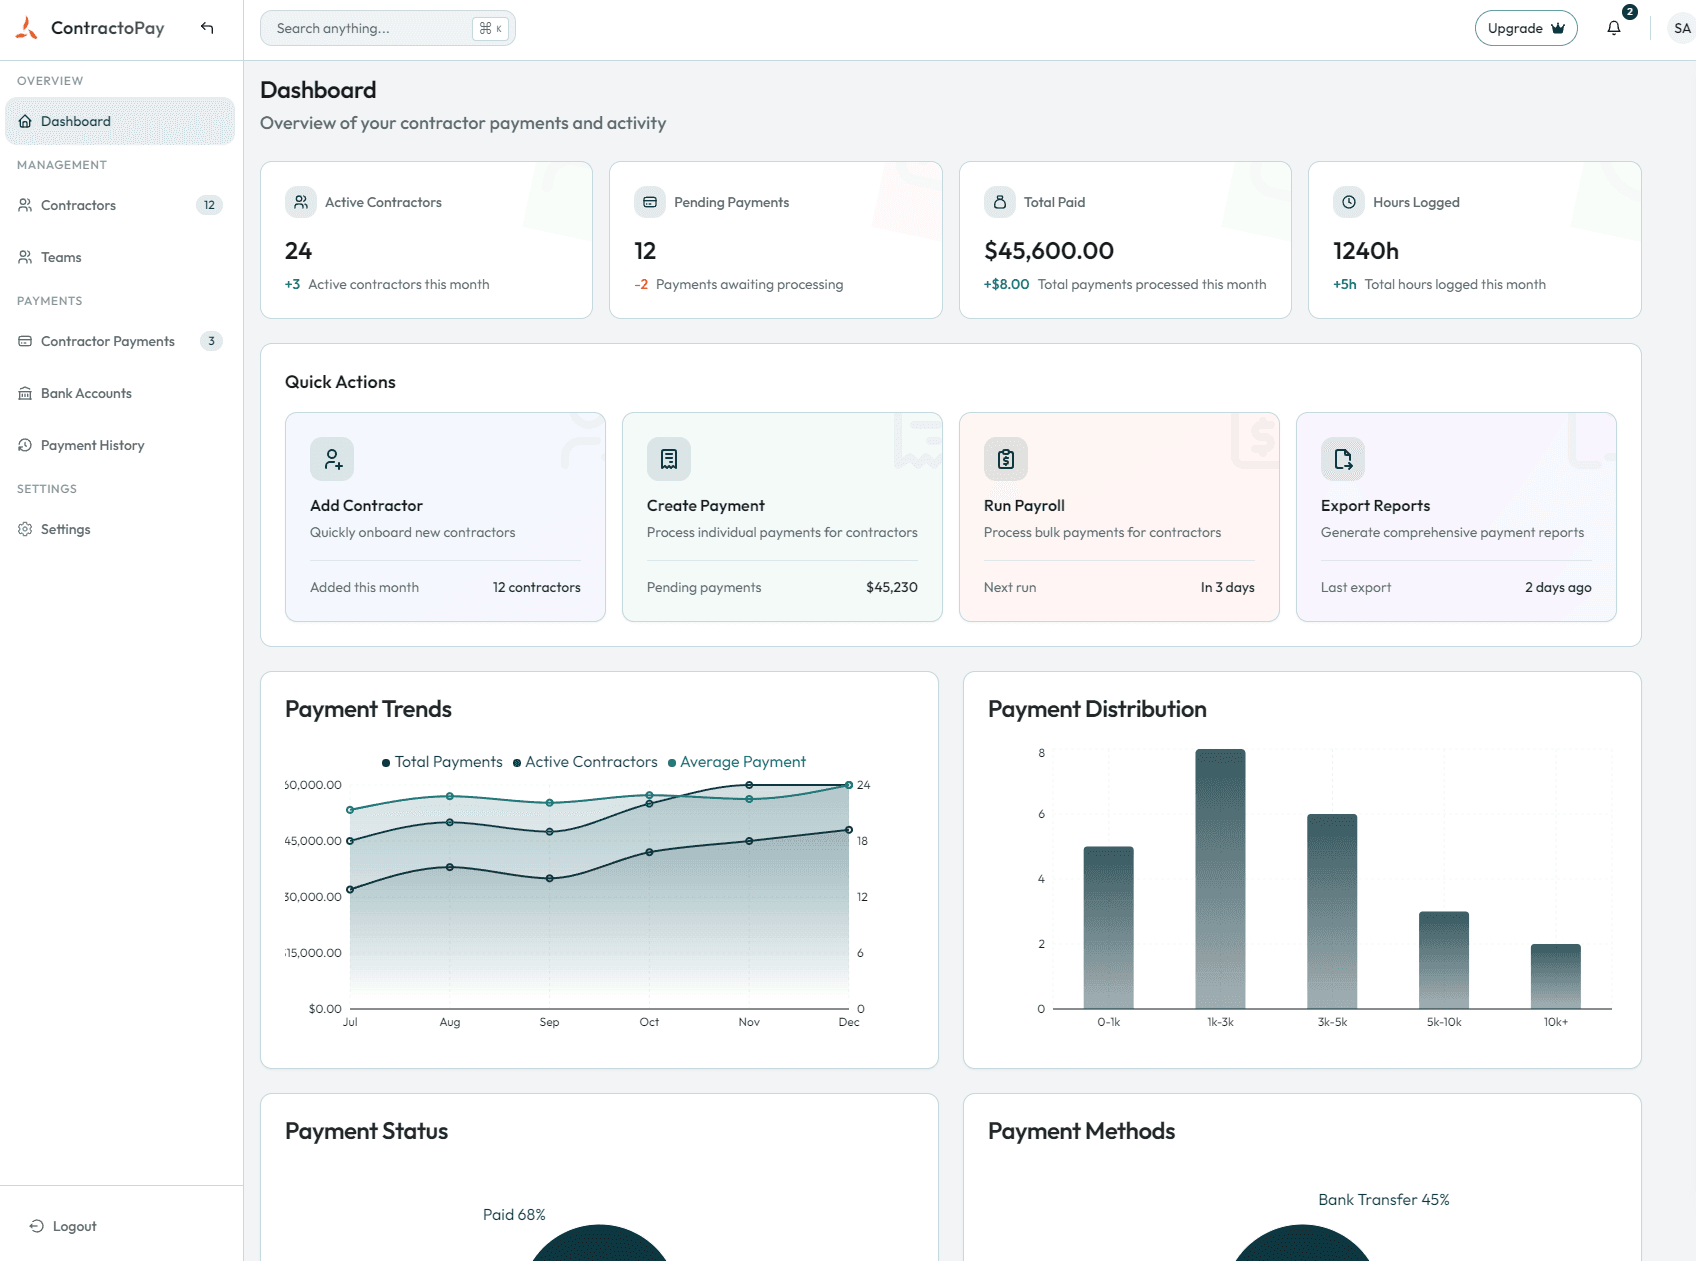Screen dimensions: 1696x1261
Task: Click the 5k-10k bar in Payment Distribution
Action: [1444, 960]
